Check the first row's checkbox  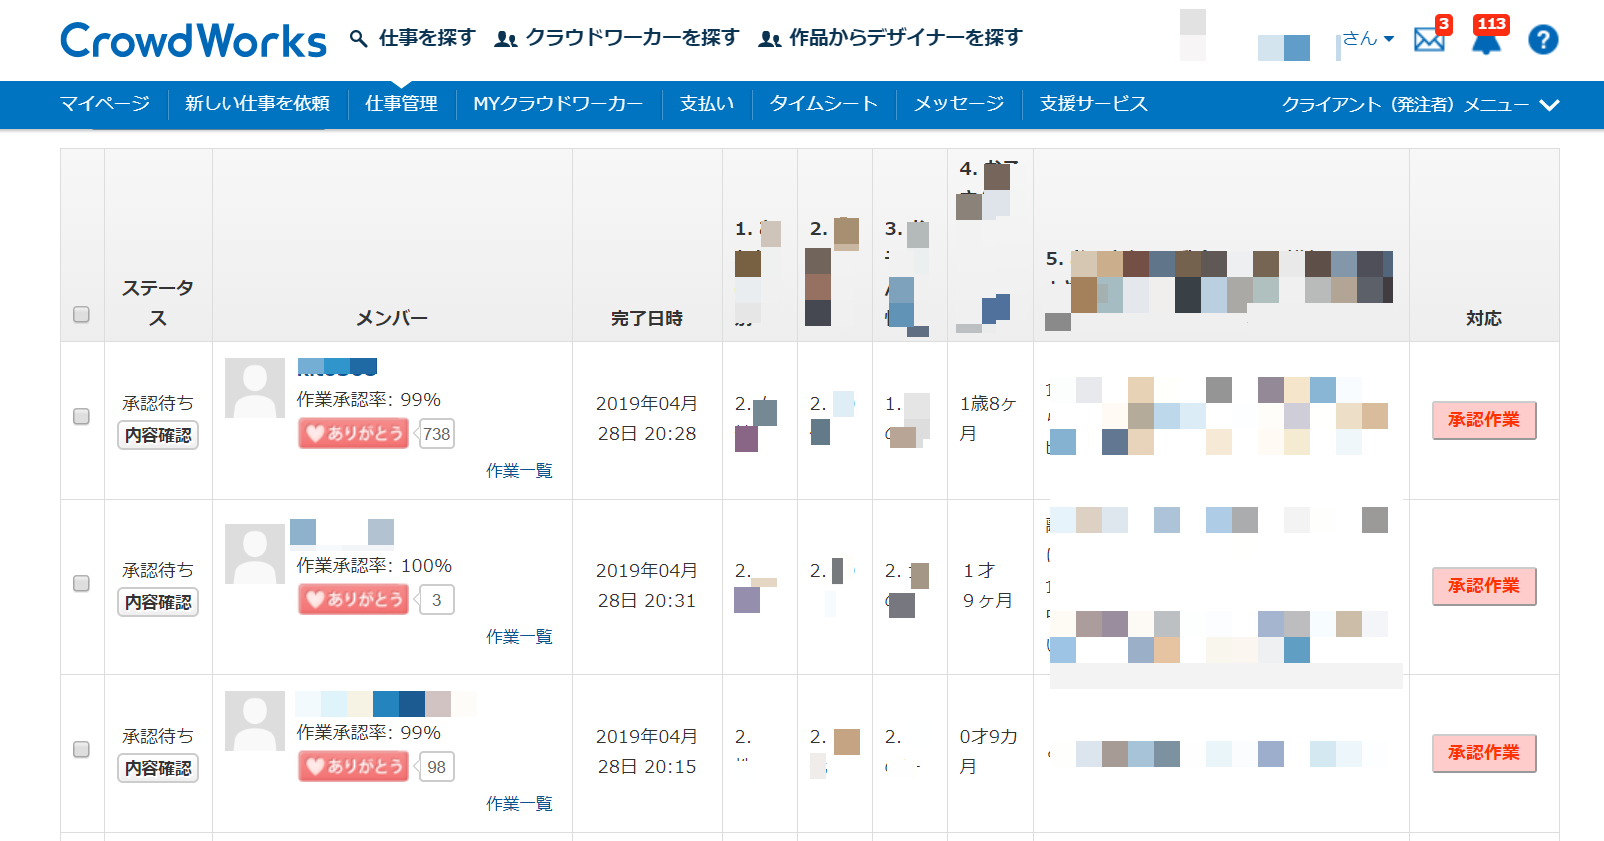pyautogui.click(x=82, y=416)
